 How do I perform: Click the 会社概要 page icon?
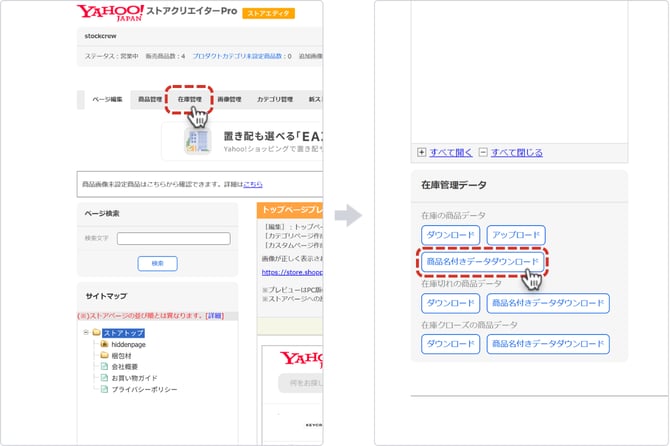tap(103, 366)
